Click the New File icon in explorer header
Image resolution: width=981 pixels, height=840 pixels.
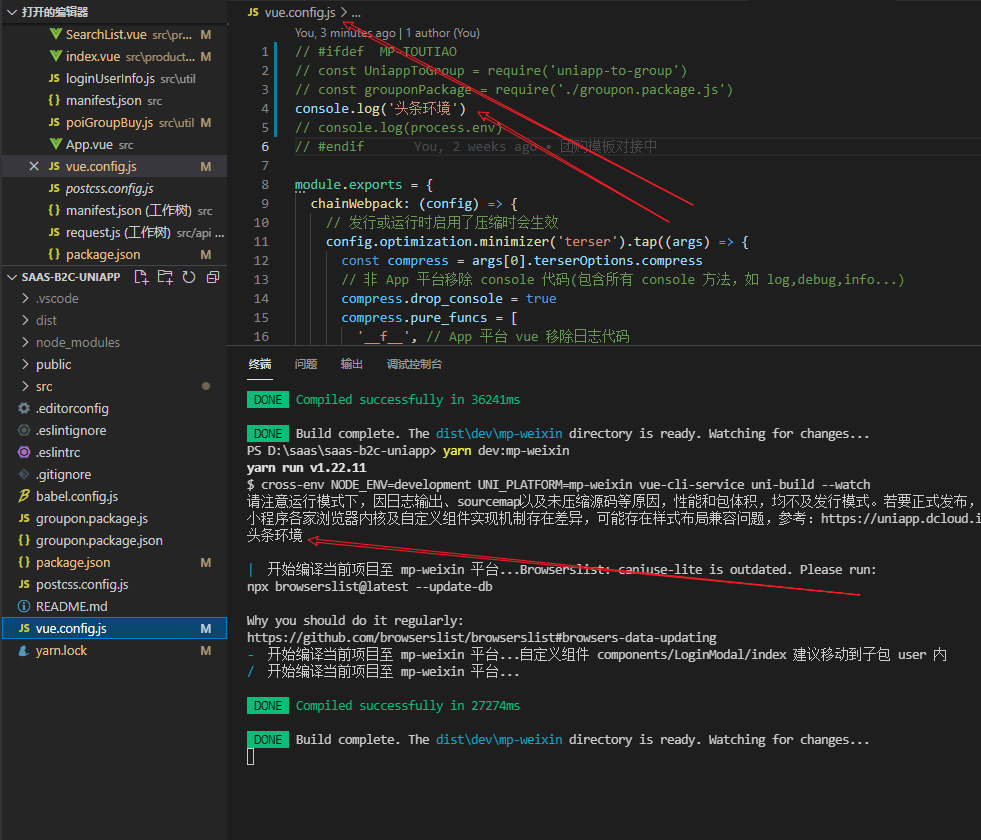tap(141, 277)
